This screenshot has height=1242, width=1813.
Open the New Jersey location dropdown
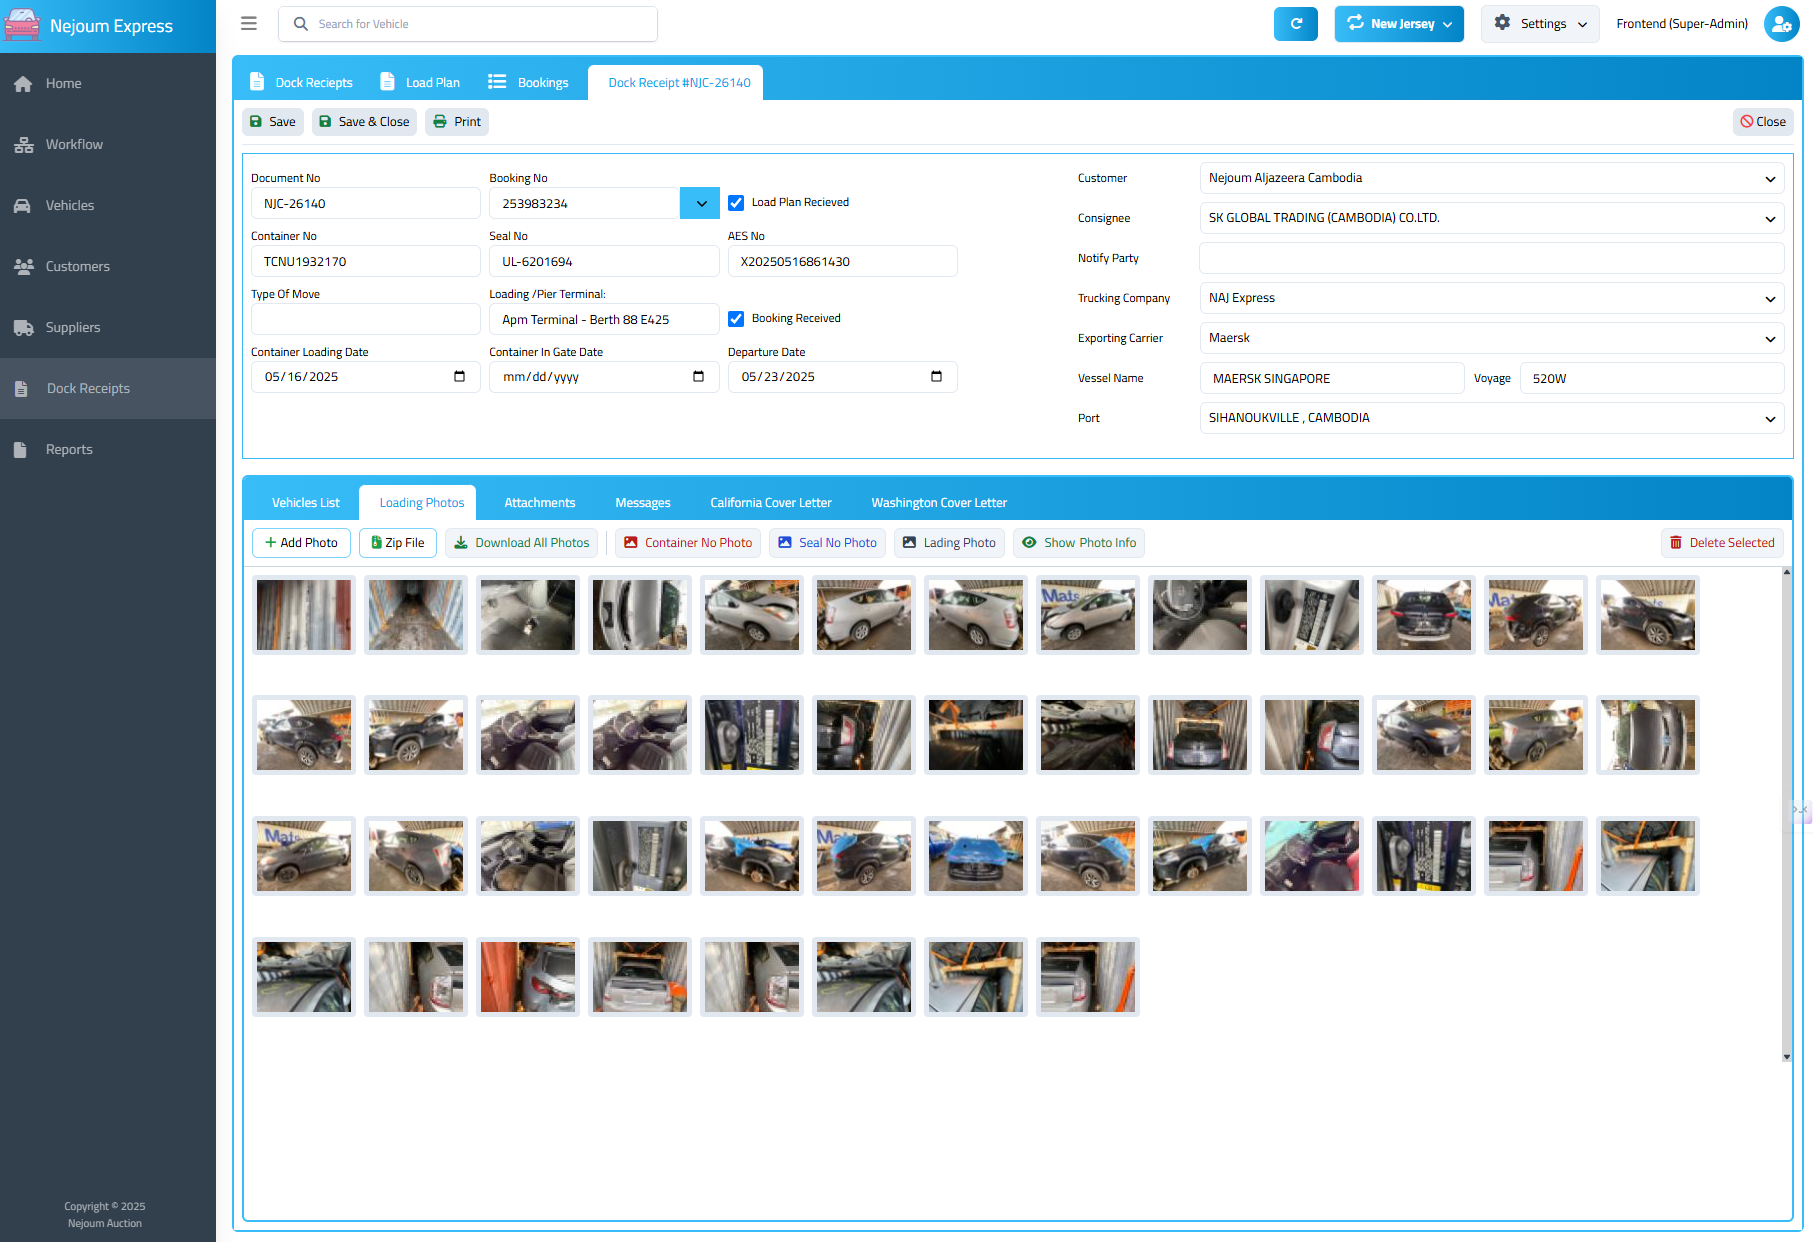1399,24
